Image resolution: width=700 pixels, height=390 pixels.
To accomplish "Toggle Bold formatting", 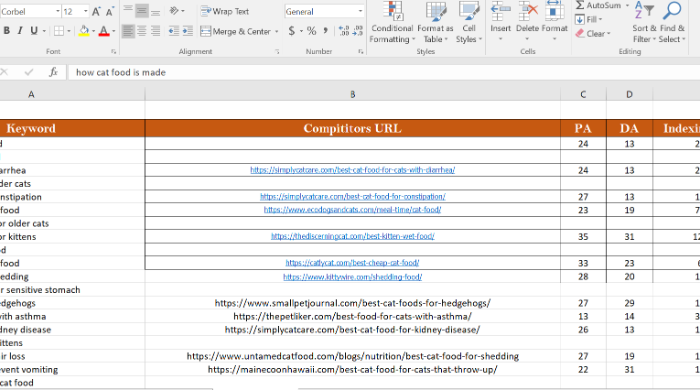I will click(x=7, y=31).
